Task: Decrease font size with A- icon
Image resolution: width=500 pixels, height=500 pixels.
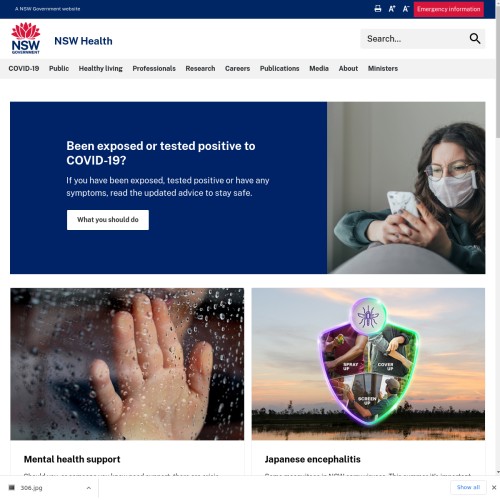Action: 406,9
